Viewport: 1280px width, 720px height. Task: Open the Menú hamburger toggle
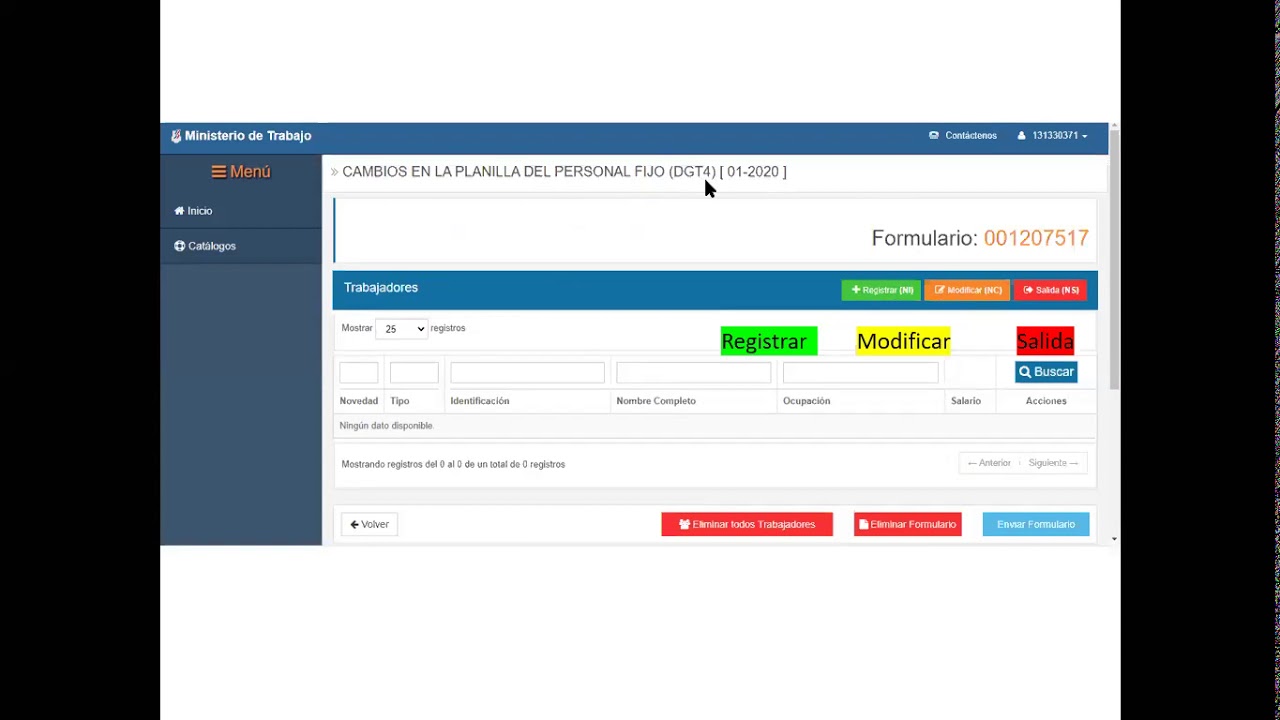tap(241, 172)
